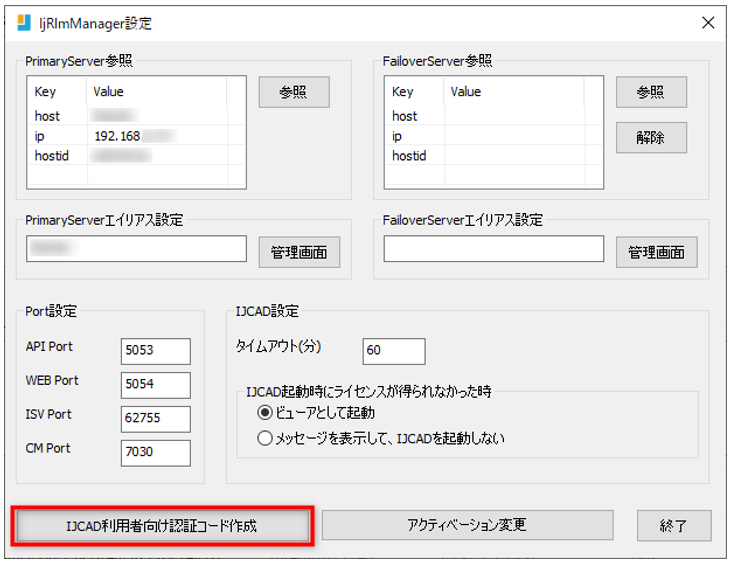The width and height of the screenshot is (731, 564).
Task: Select ip row with 192.168 in PrimaryServer list
Action: 136,136
